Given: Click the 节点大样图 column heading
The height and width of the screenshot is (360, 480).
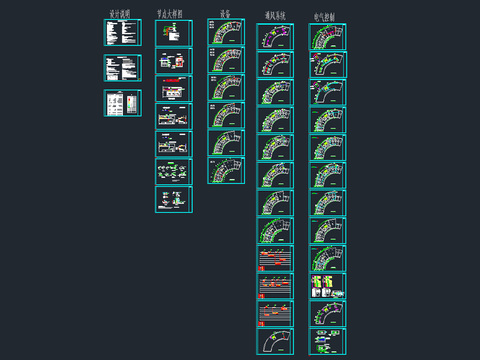Looking at the screenshot, I should [x=170, y=14].
